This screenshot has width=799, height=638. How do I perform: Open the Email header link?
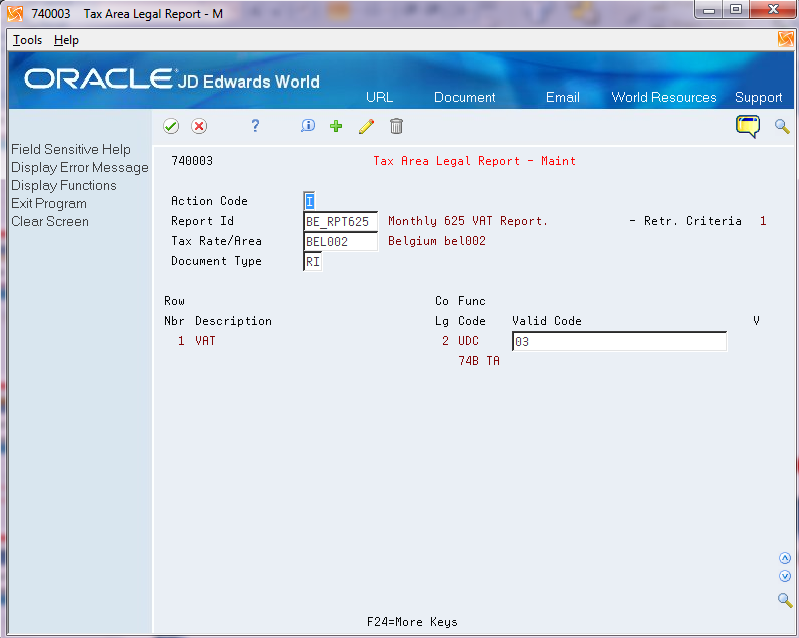(x=563, y=97)
